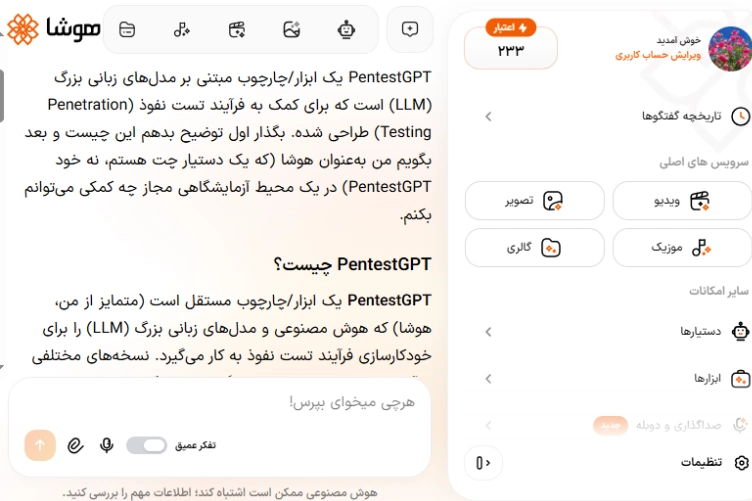Collapse the sidebar panel button
752x501 pixels.
tap(483, 463)
